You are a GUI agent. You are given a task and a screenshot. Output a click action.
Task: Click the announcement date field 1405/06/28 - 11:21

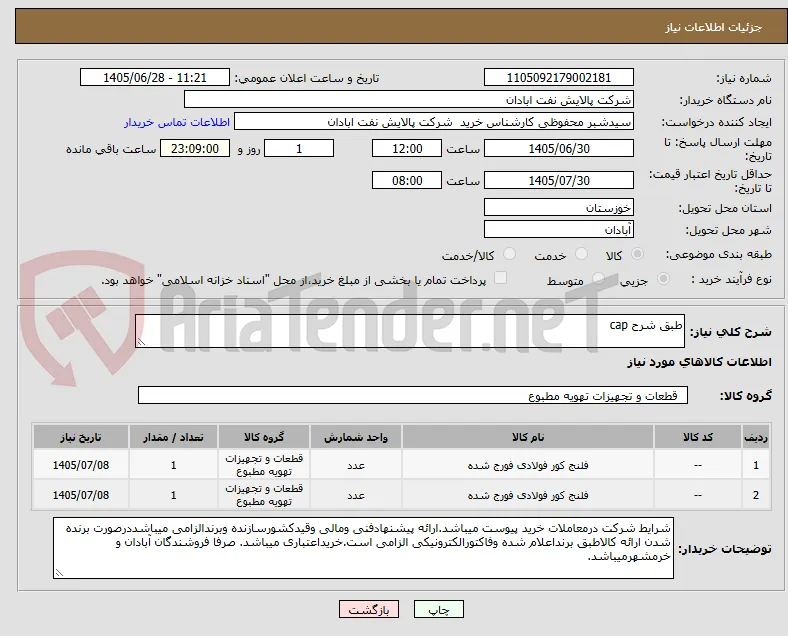click(155, 78)
